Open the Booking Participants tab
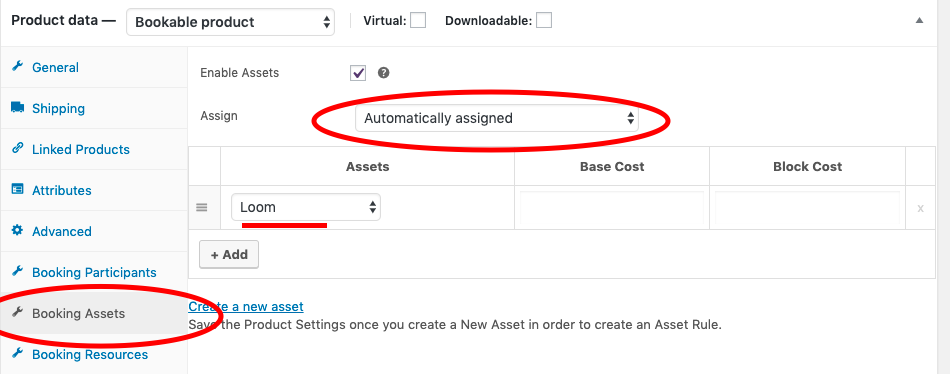 tap(94, 272)
